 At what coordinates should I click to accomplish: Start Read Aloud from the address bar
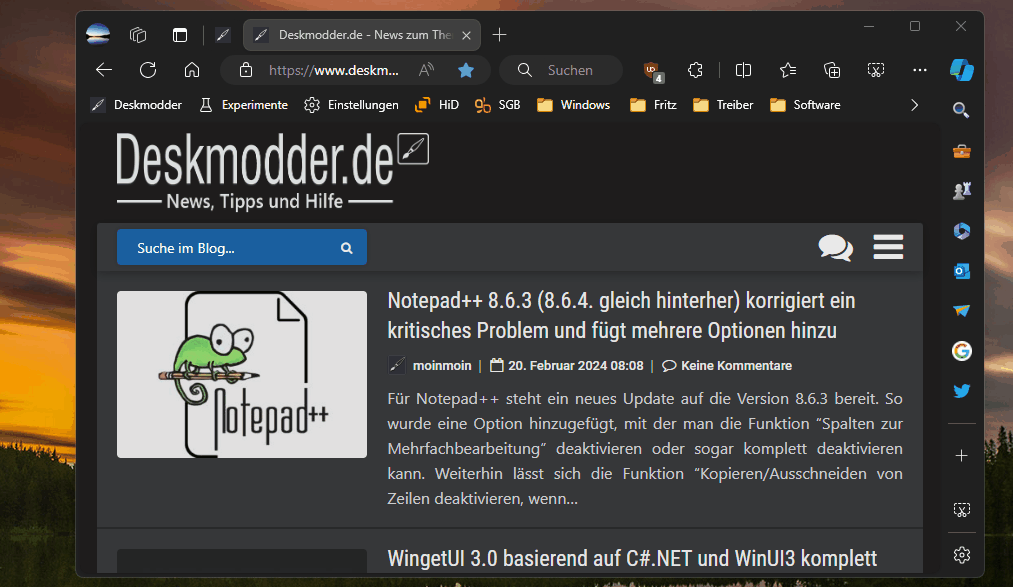[426, 70]
